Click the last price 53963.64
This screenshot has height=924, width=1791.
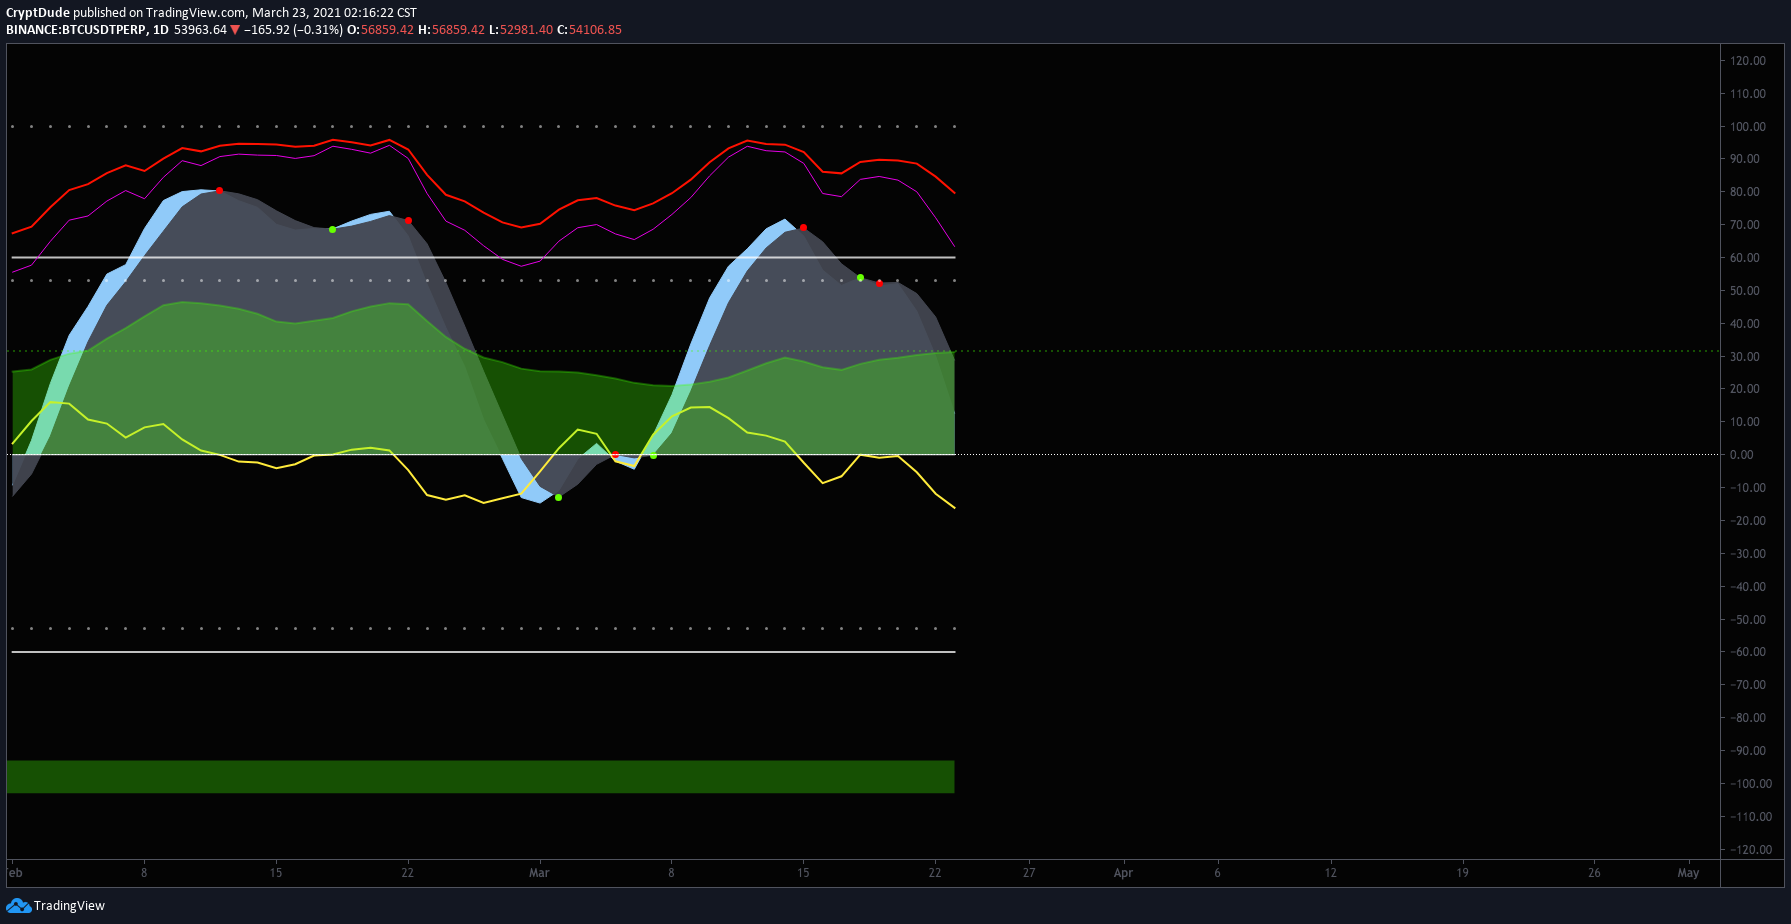(200, 30)
